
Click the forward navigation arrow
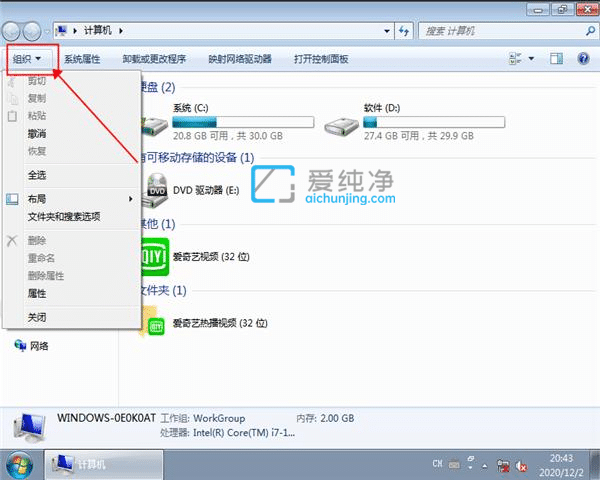32,31
